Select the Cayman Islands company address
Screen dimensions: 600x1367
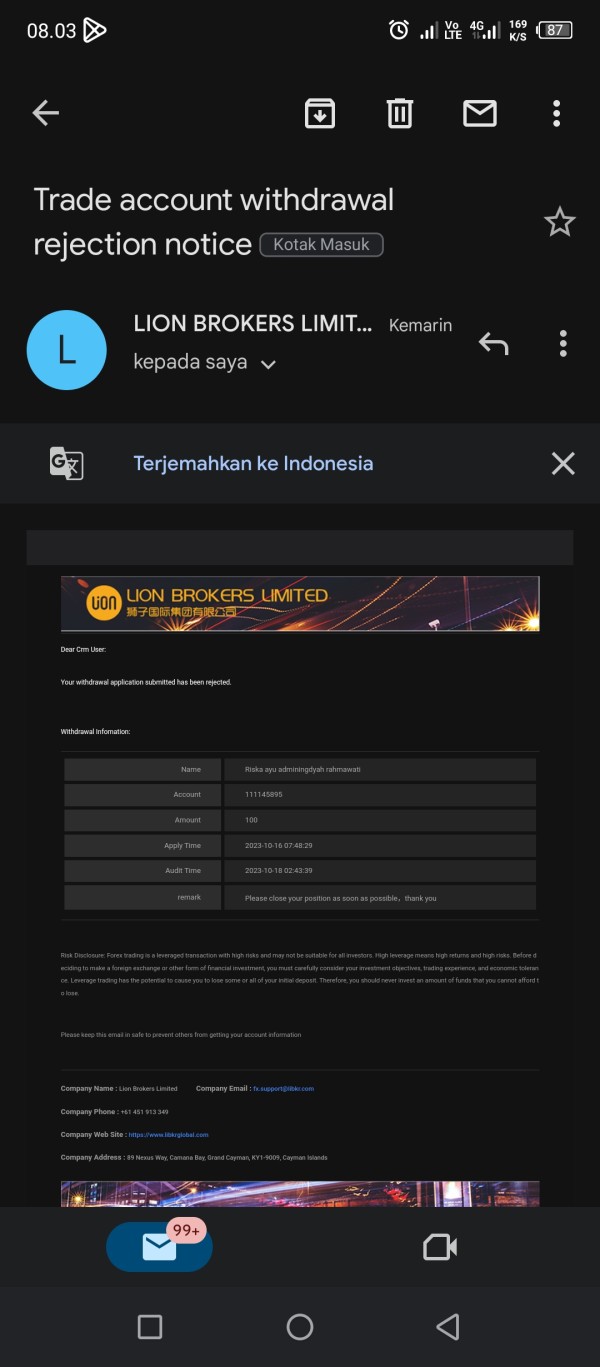click(x=227, y=1158)
